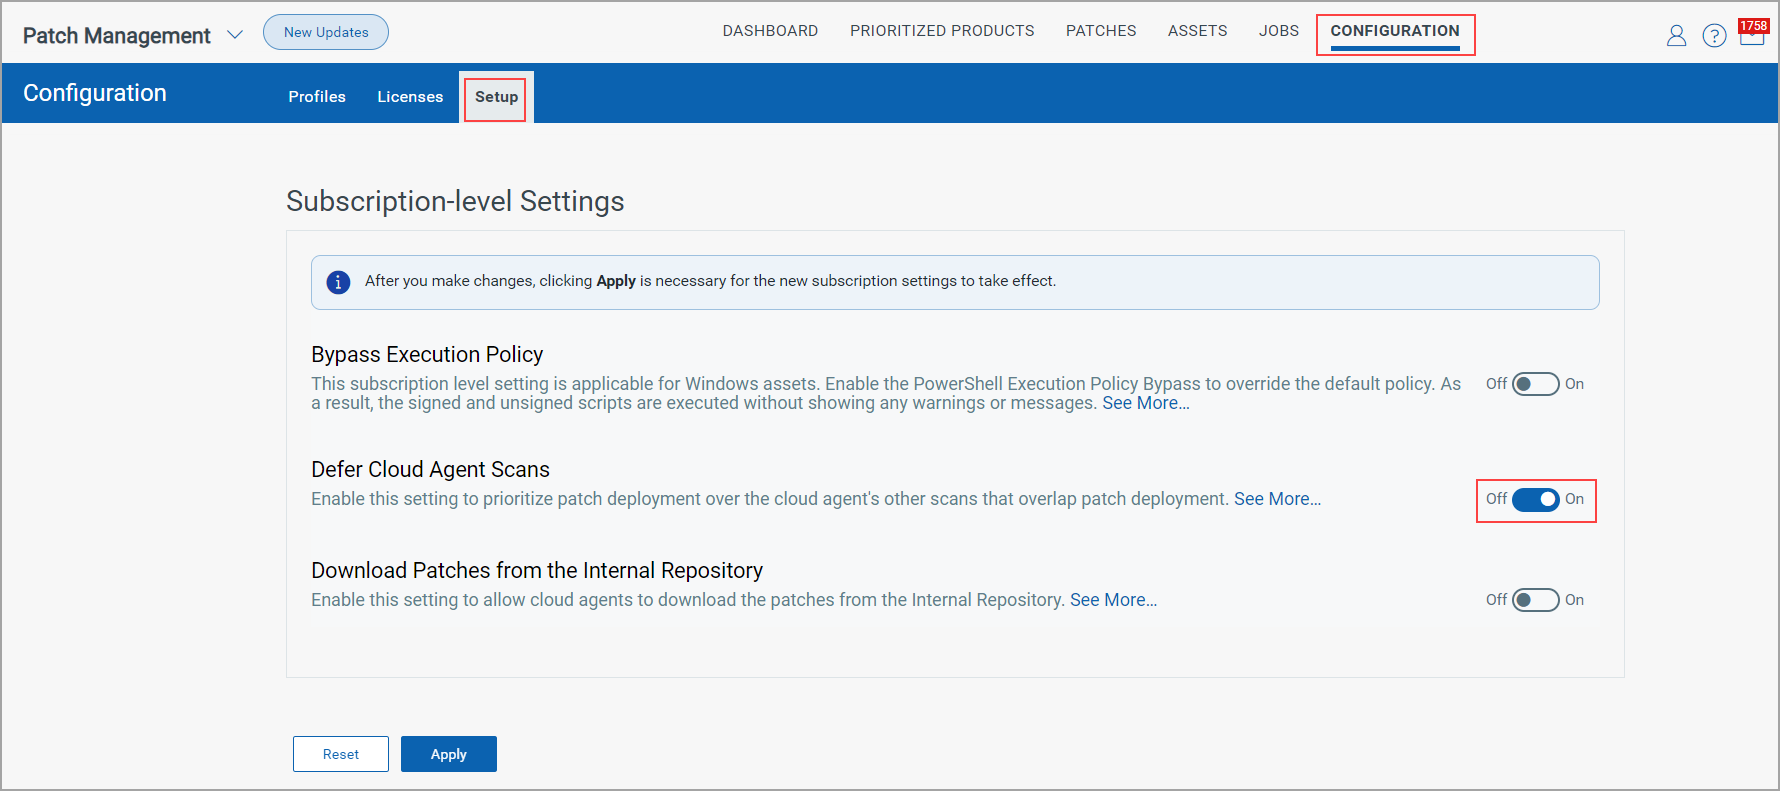1780x791 pixels.
Task: Click the blue info icon in the banner
Action: pyautogui.click(x=338, y=282)
